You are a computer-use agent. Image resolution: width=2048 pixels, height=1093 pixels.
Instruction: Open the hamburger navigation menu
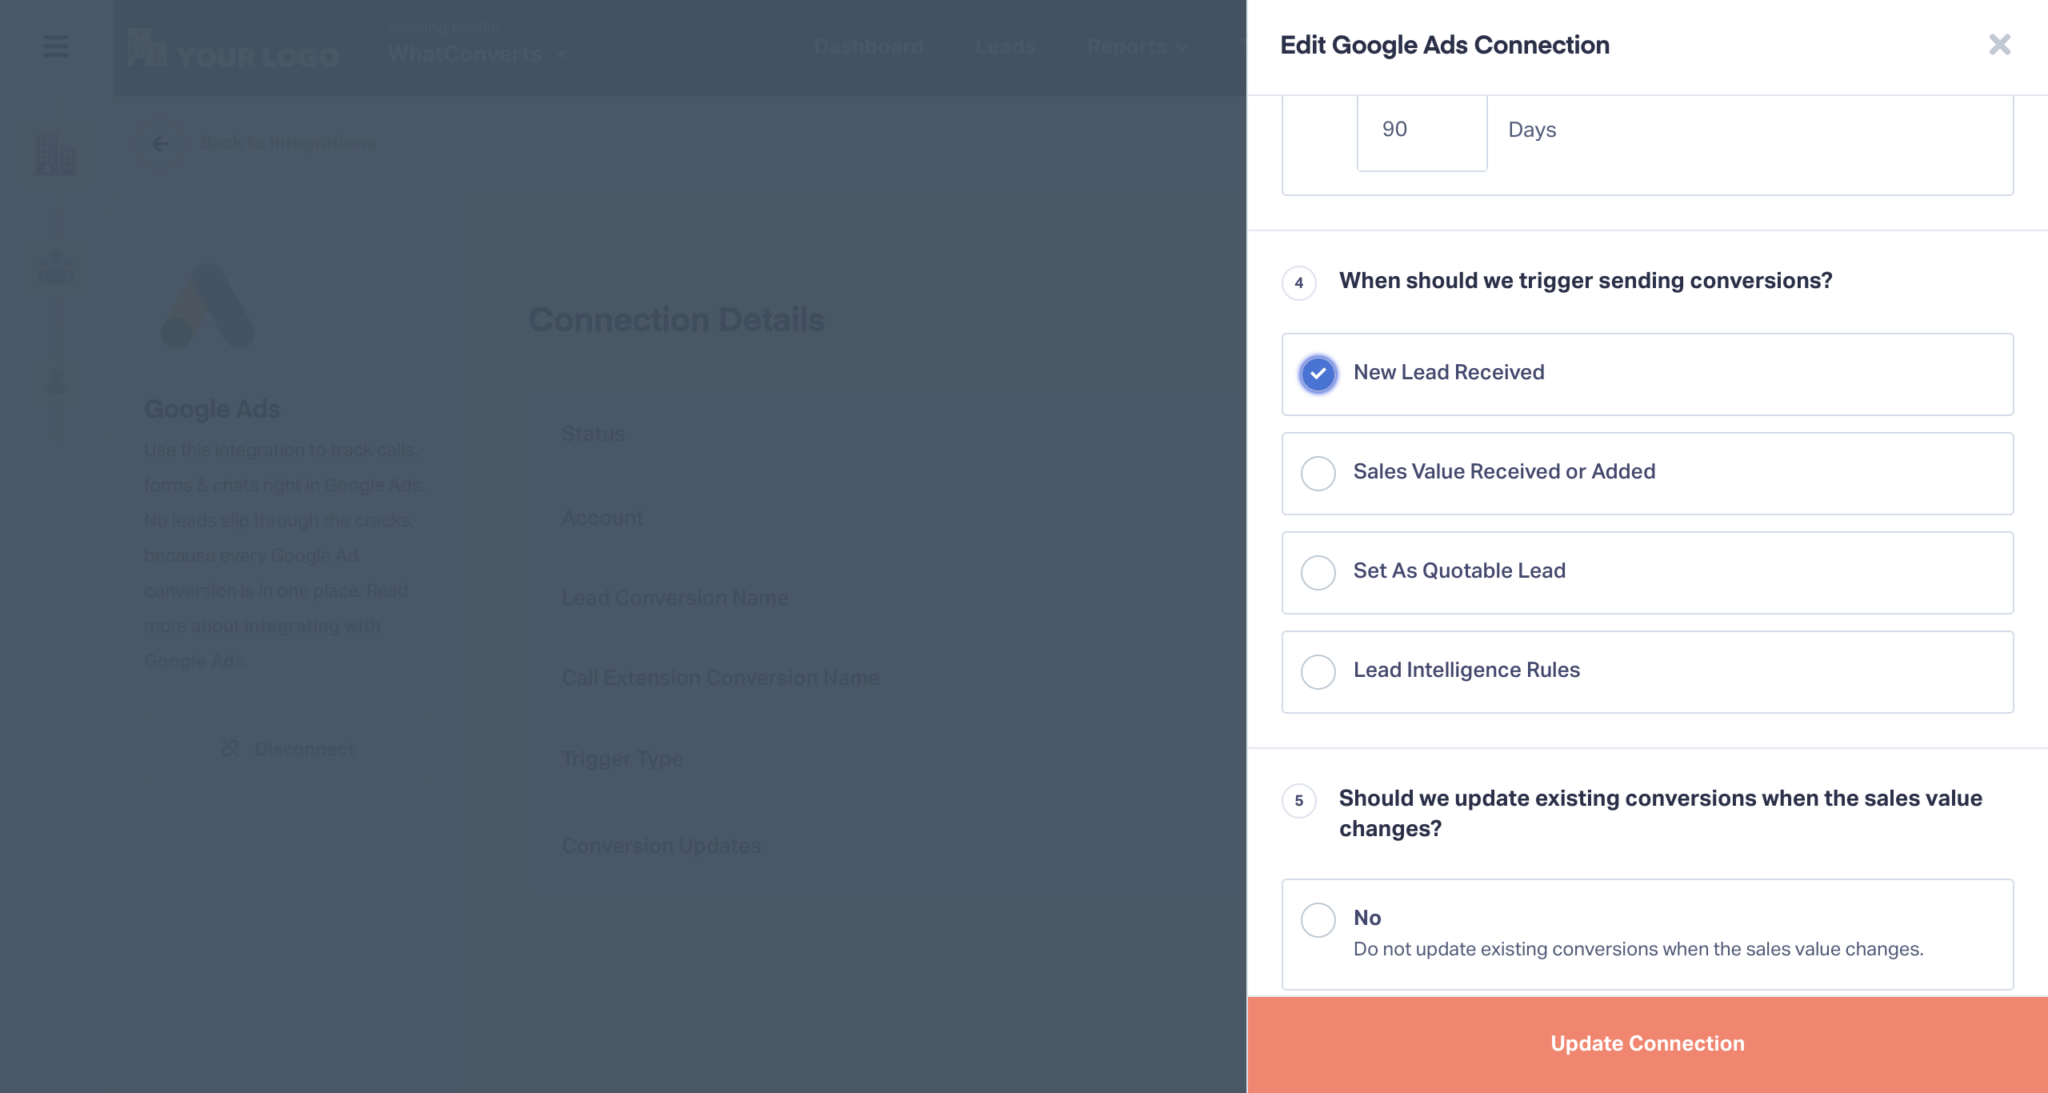click(55, 46)
